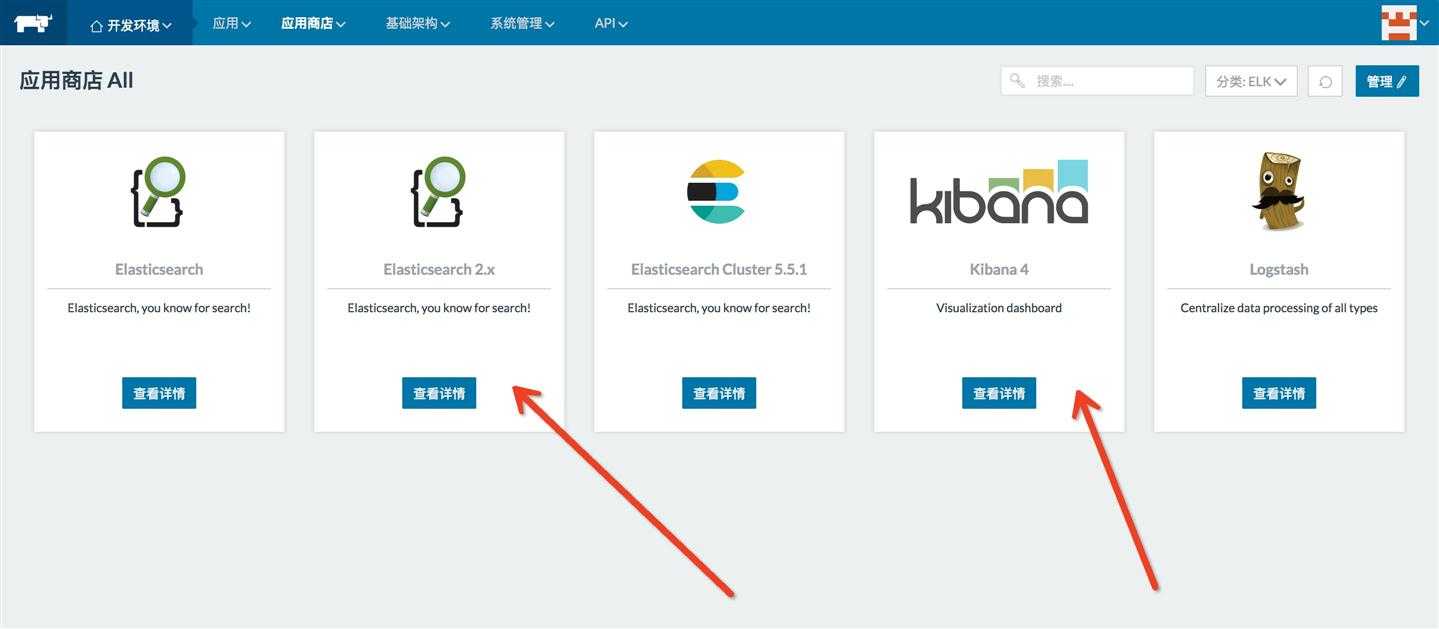
Task: View details of Elasticsearch 2.x card
Action: 439,393
